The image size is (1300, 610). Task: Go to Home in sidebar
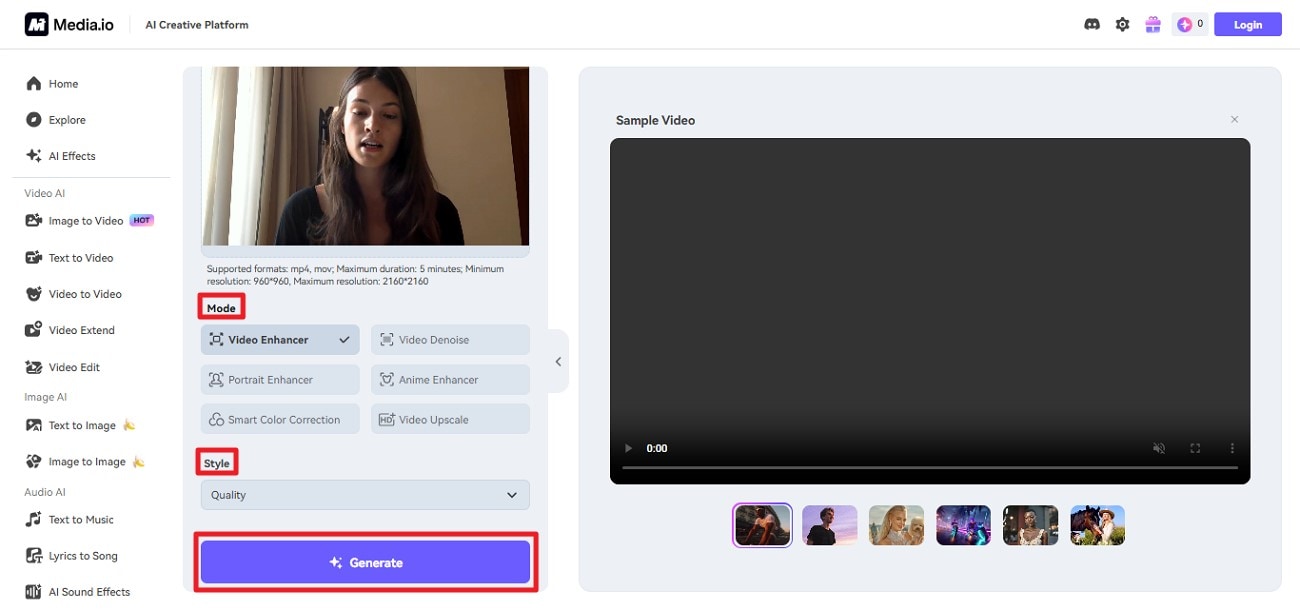[x=52, y=84]
